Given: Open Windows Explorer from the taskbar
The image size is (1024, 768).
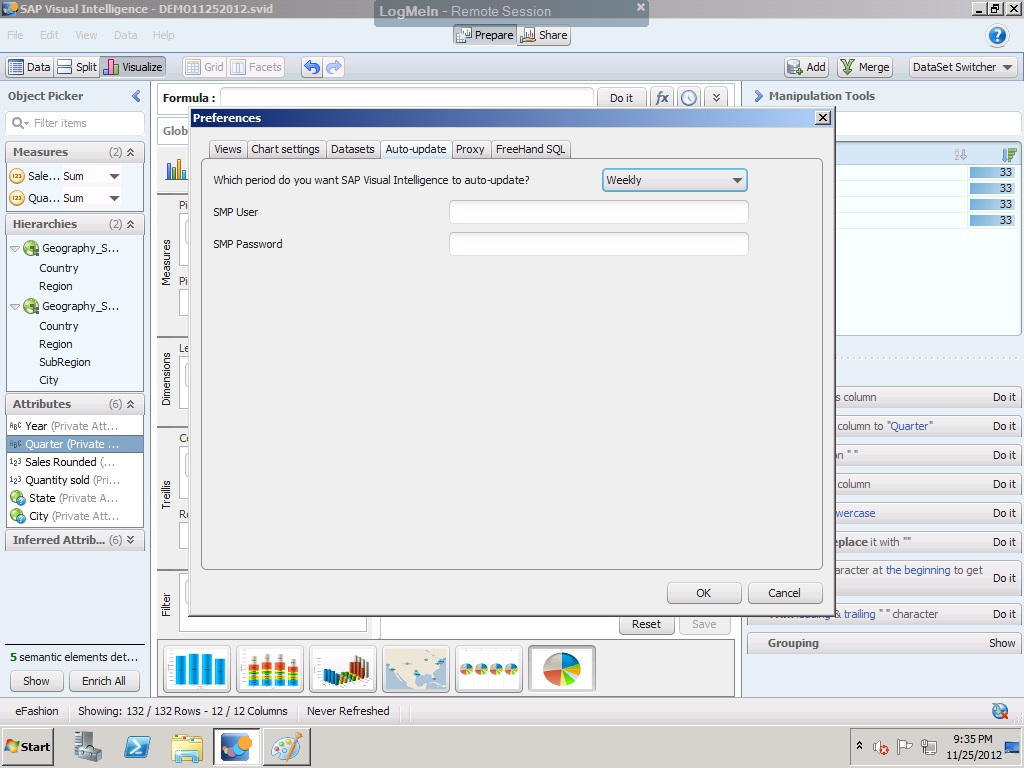Looking at the screenshot, I should coord(187,747).
